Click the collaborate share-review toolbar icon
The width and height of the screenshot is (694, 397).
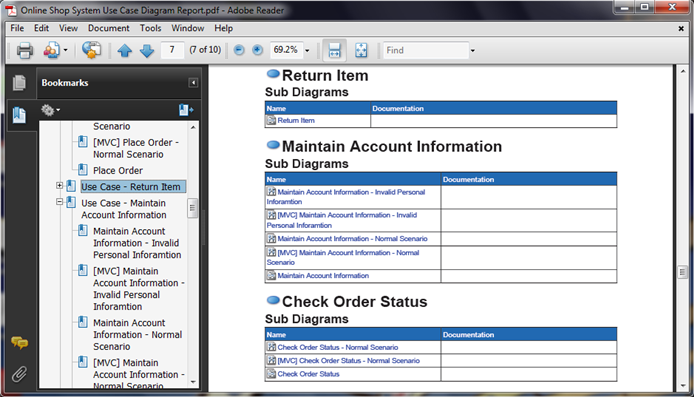[51, 50]
